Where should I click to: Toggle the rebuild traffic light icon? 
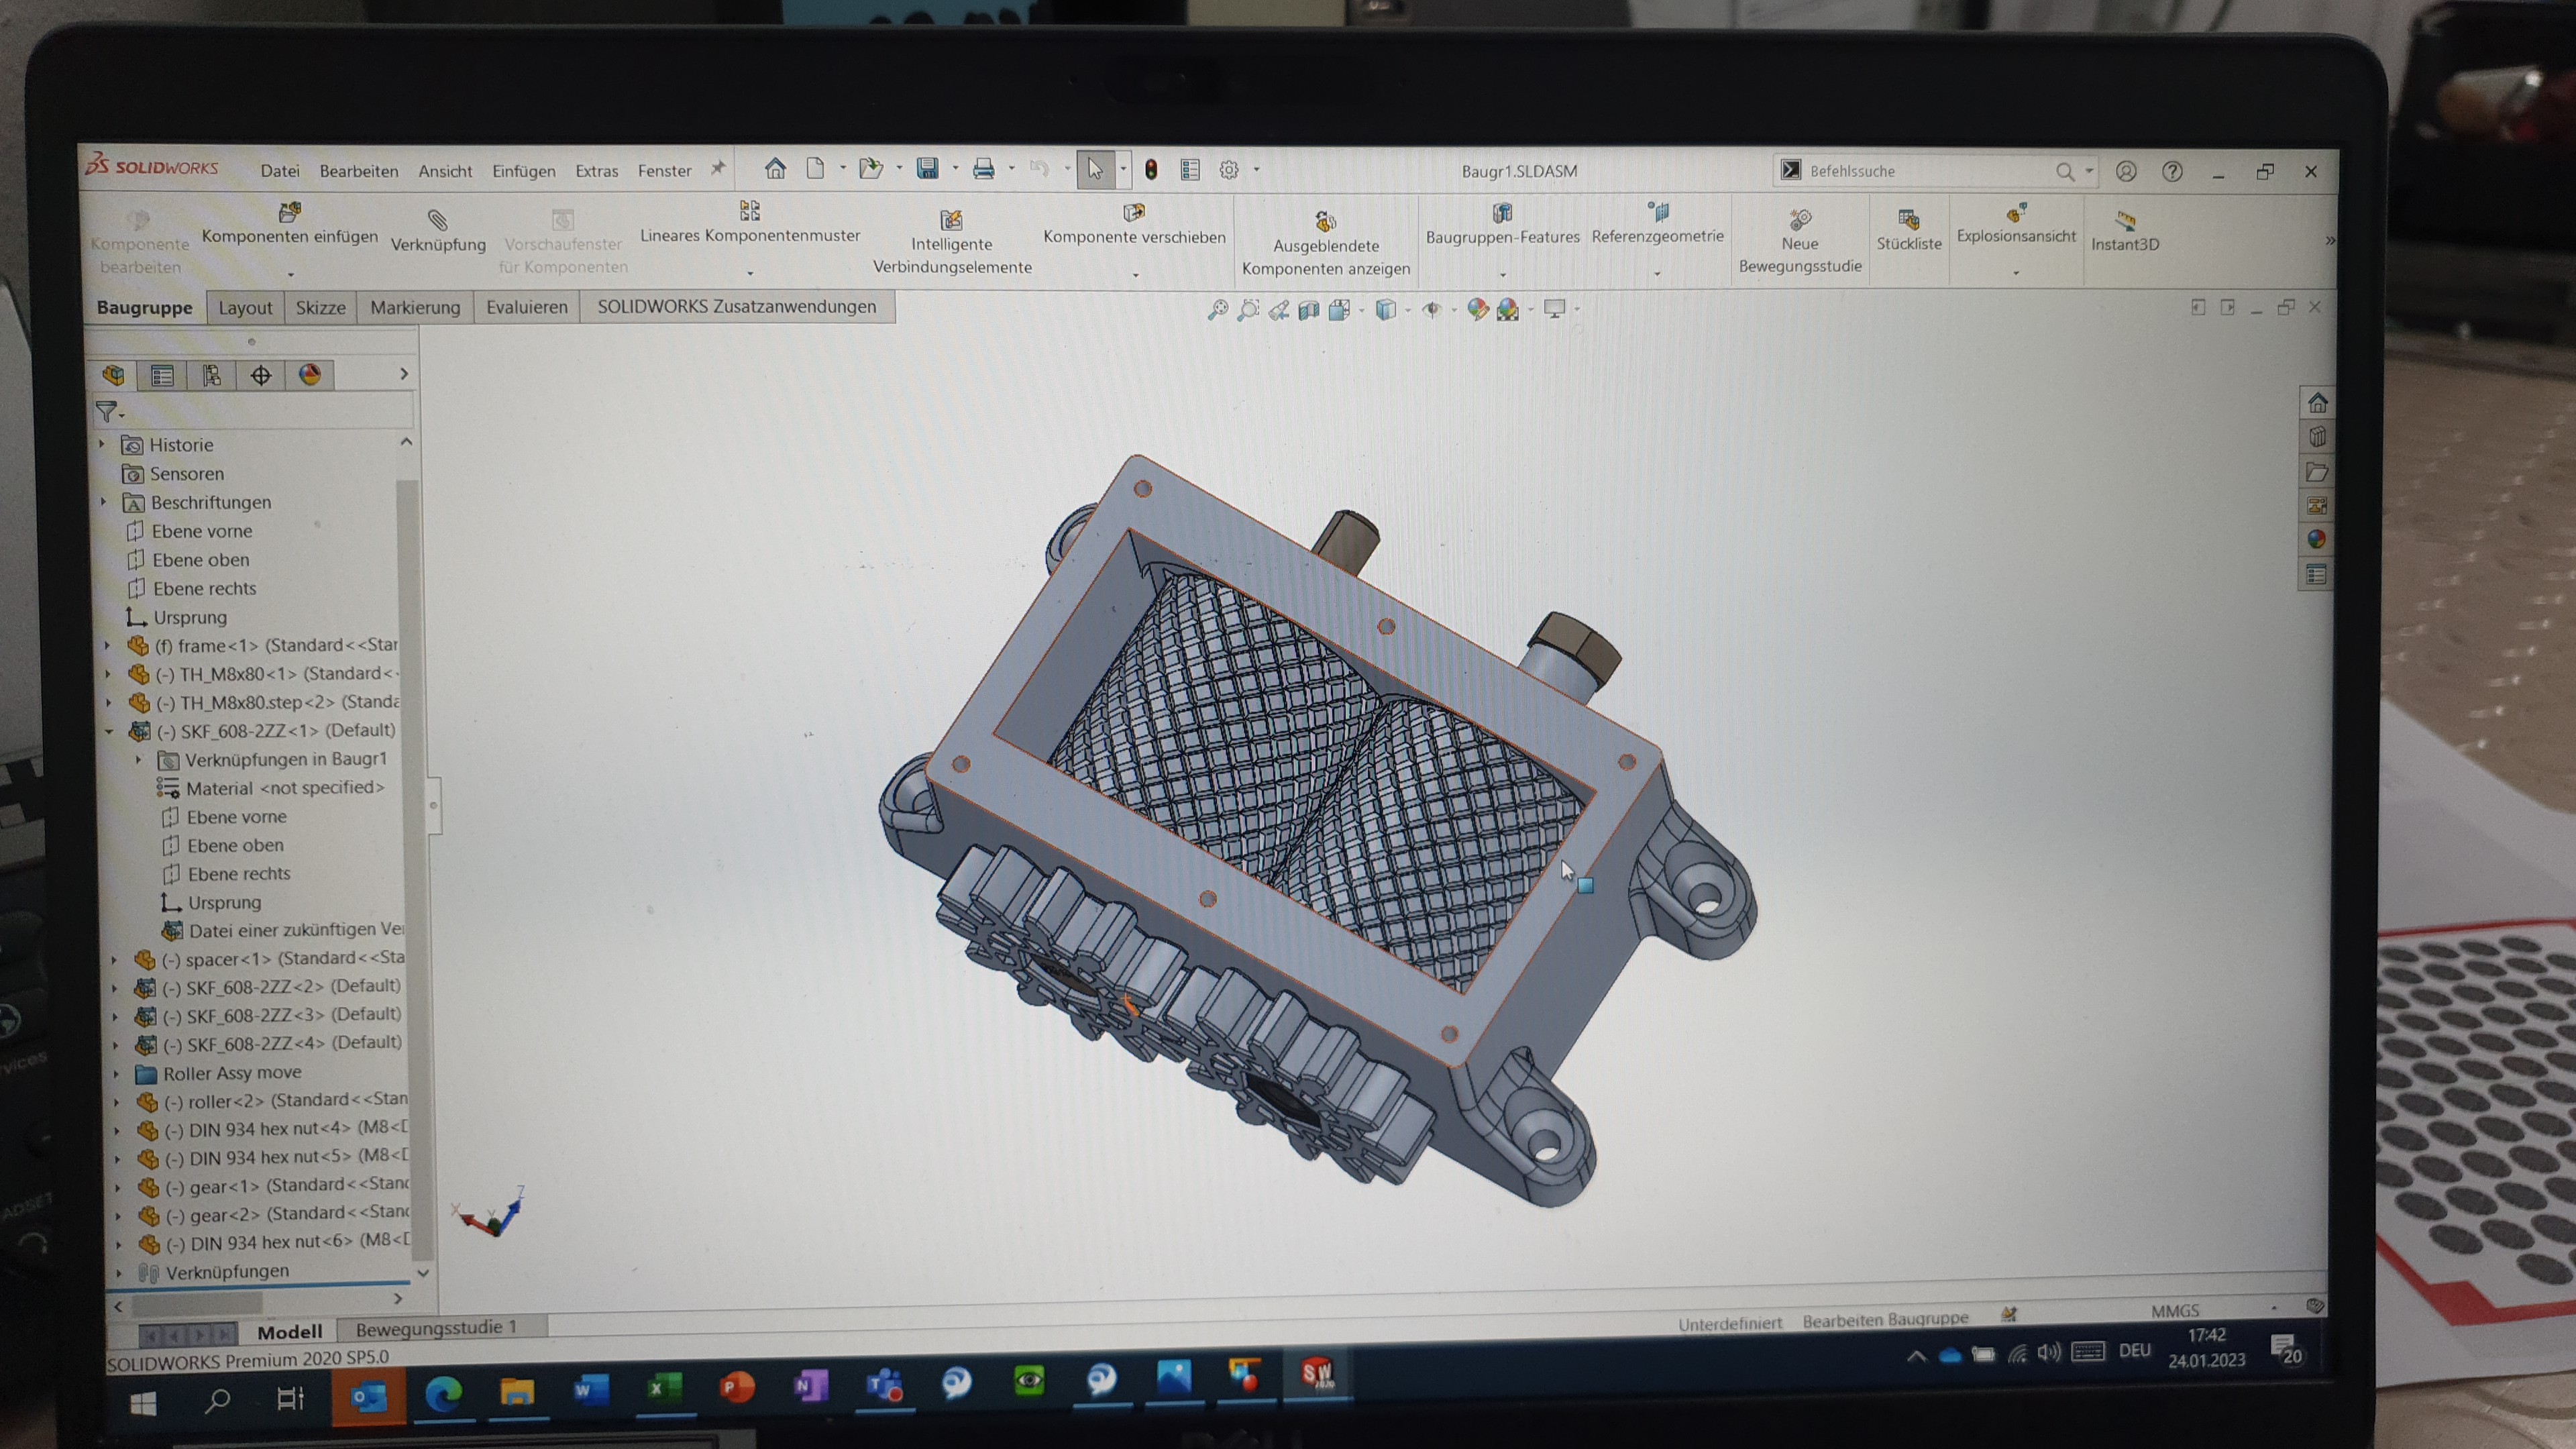point(1151,170)
